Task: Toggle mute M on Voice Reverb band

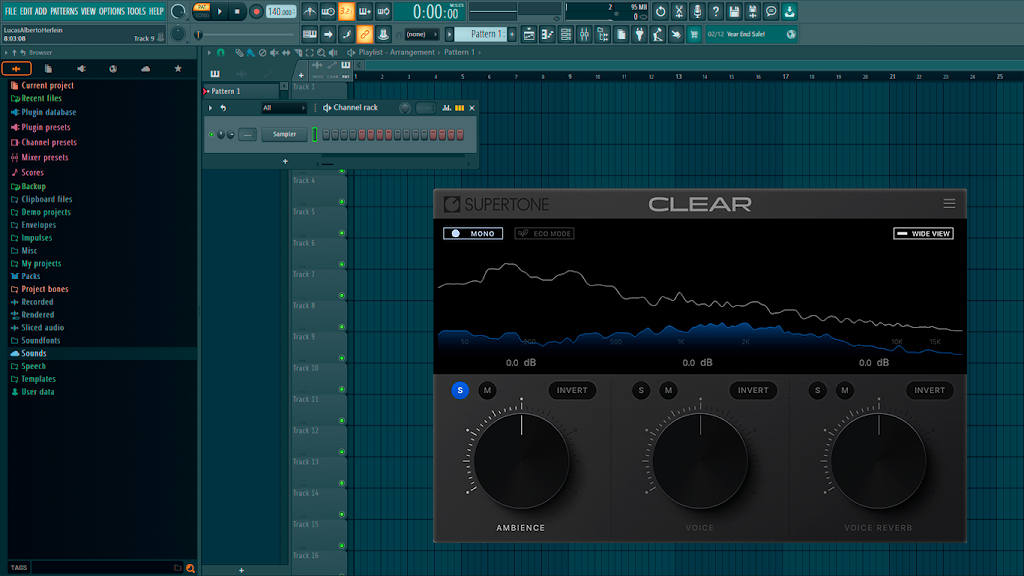Action: pyautogui.click(x=844, y=390)
